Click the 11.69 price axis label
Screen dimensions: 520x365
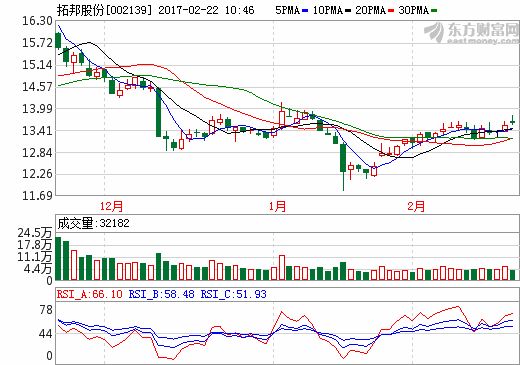coord(37,196)
